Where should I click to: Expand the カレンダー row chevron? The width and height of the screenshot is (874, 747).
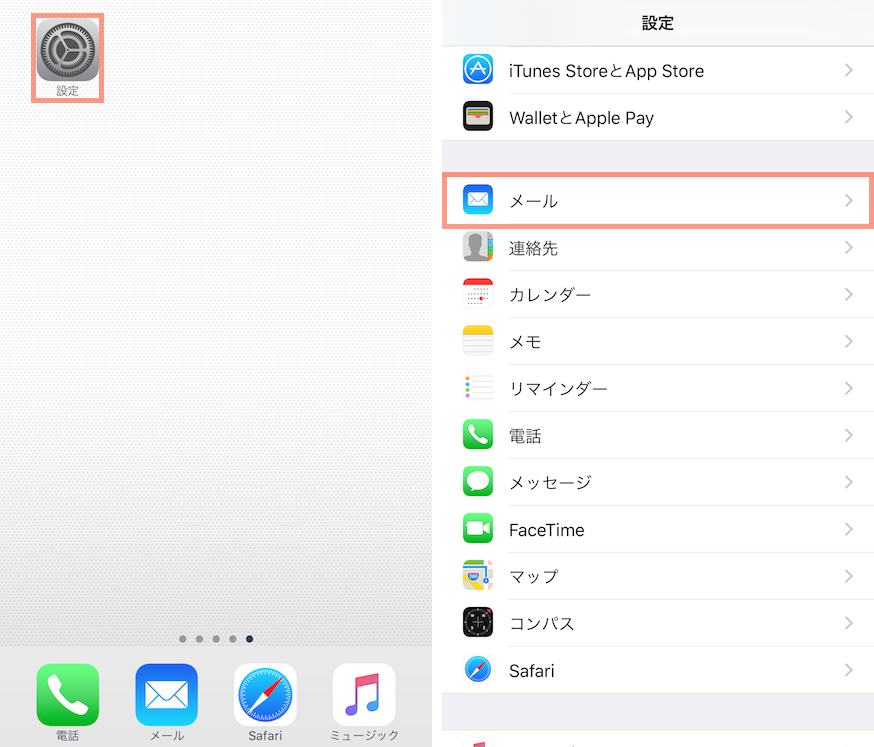pyautogui.click(x=848, y=294)
